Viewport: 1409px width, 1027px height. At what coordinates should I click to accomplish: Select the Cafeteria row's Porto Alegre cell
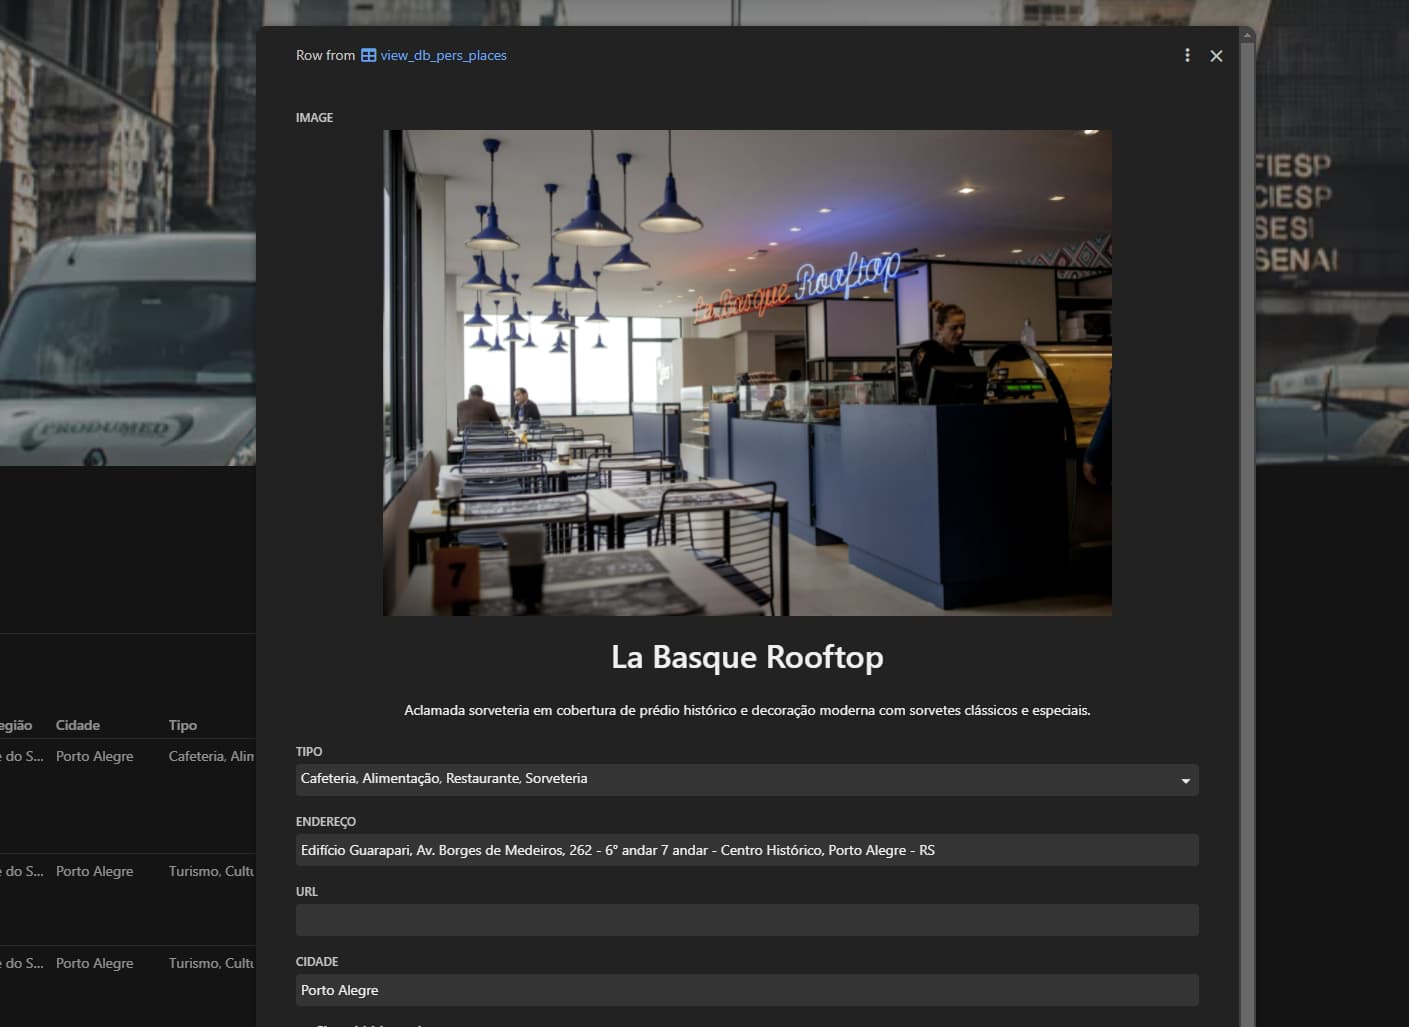pyautogui.click(x=95, y=756)
